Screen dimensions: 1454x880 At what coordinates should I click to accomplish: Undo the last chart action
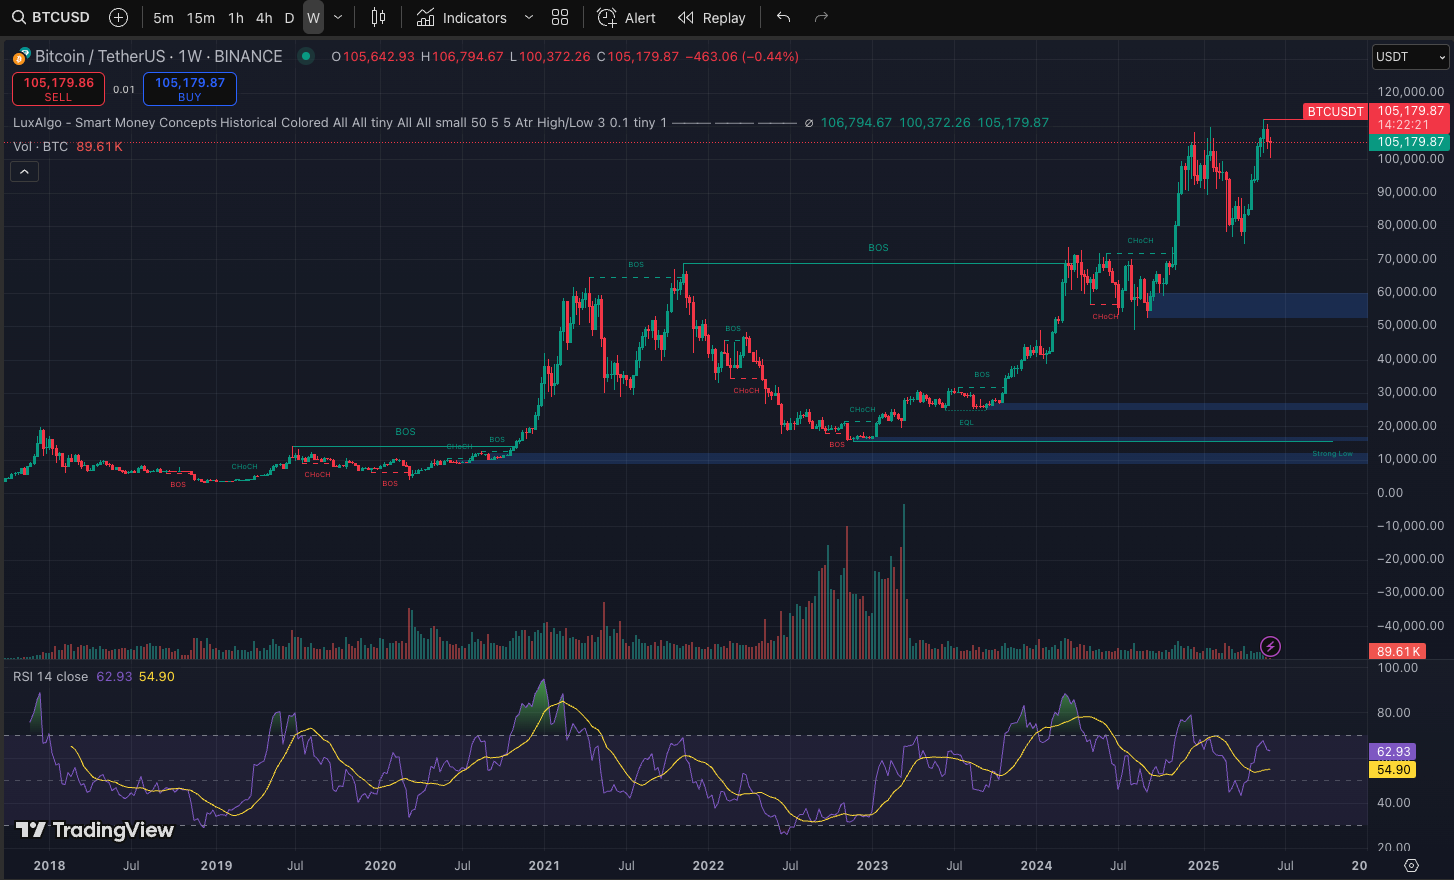click(x=783, y=17)
